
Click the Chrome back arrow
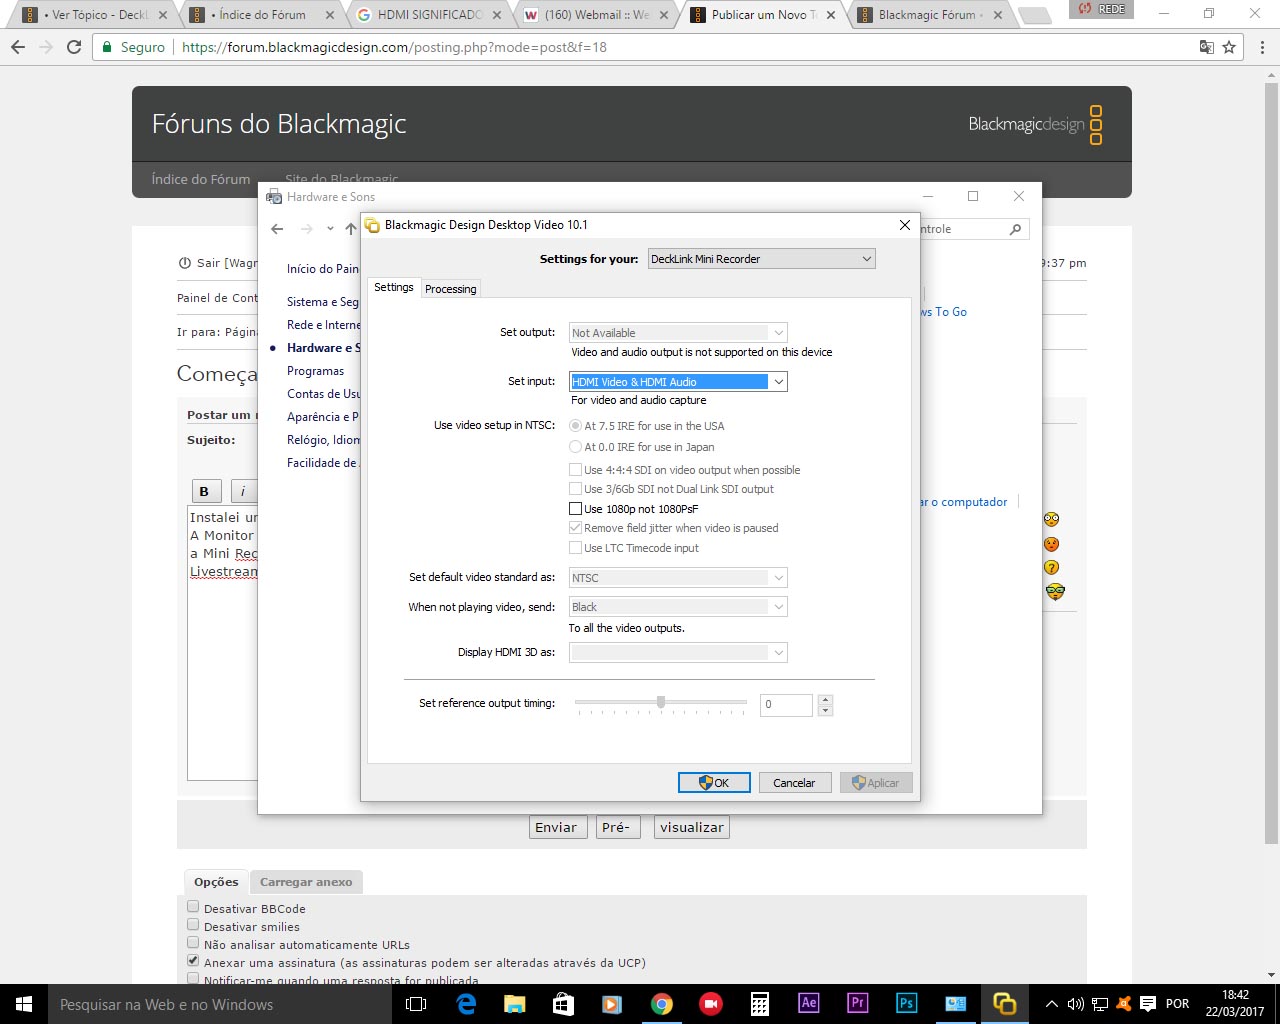[x=18, y=47]
